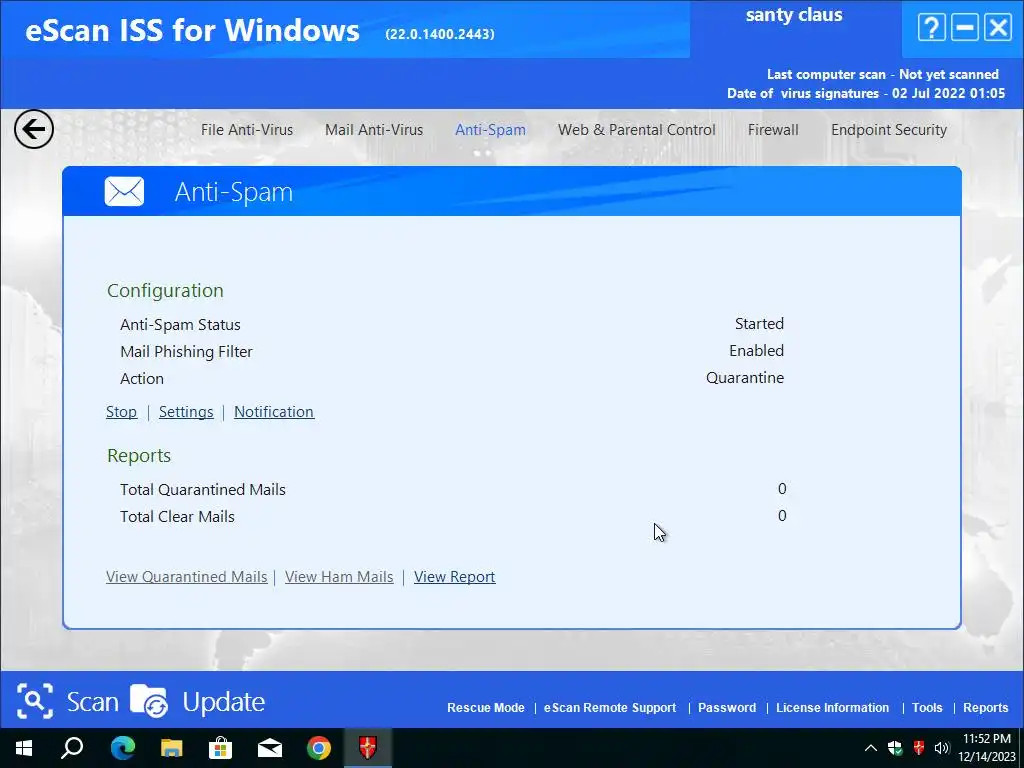Click the Scan label
Screen dimensions: 1024x768
tap(93, 702)
